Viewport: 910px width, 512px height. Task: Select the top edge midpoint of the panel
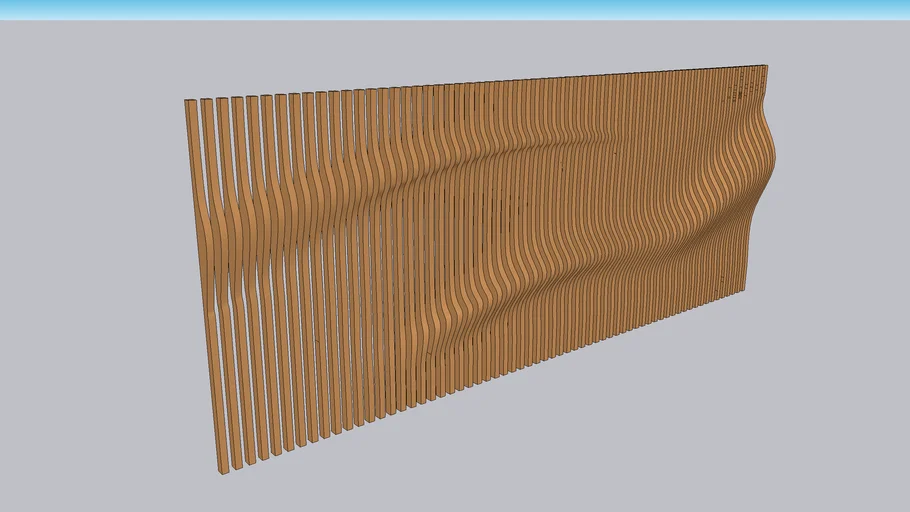(476, 85)
